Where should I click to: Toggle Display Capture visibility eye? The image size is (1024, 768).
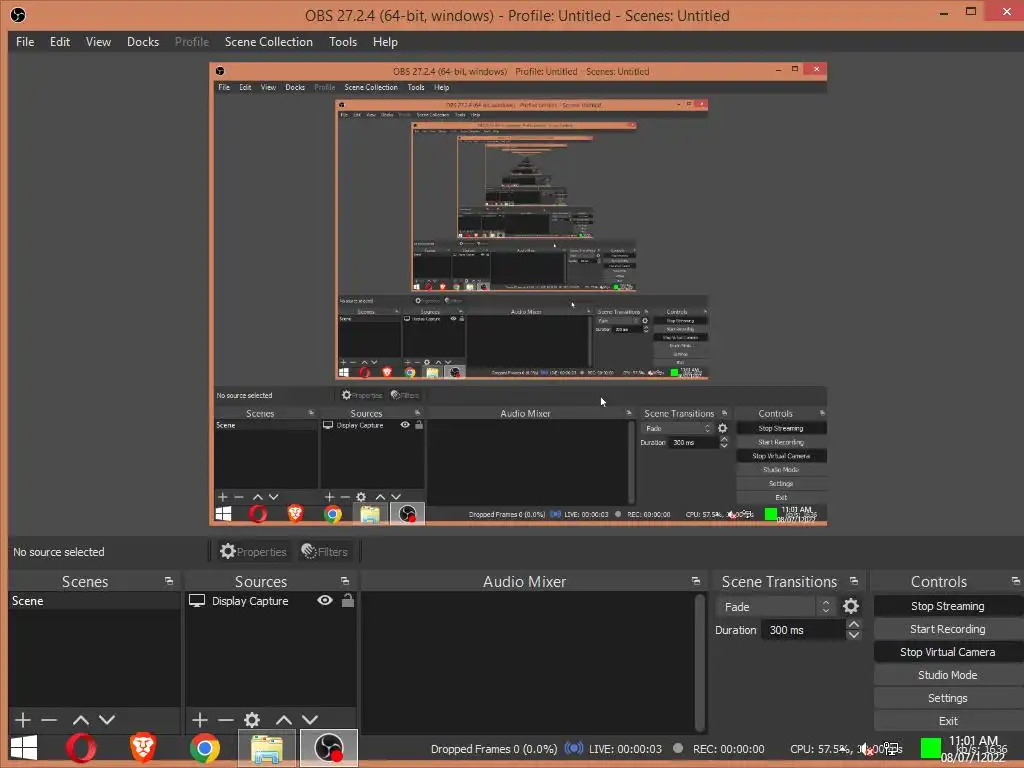tap(325, 600)
